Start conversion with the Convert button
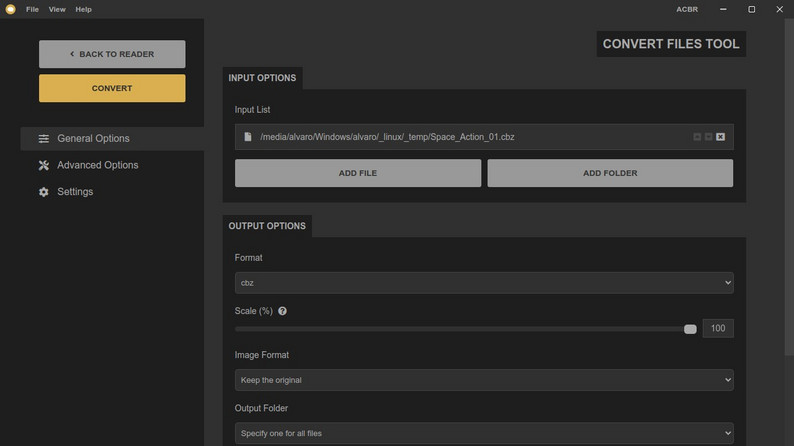Screen dimensions: 794x446 click(x=112, y=88)
